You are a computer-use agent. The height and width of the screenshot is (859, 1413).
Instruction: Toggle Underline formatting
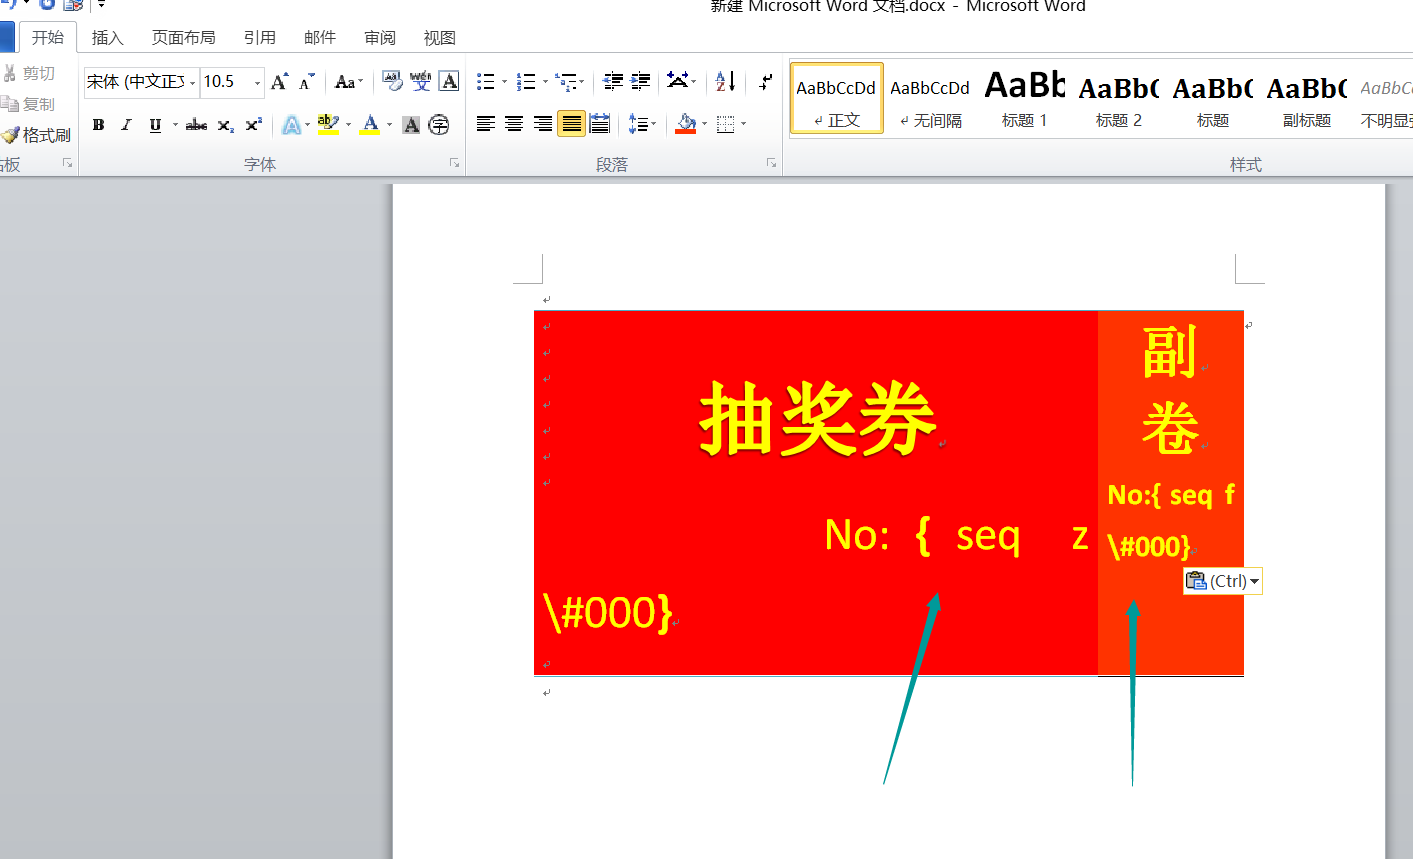tap(155, 125)
